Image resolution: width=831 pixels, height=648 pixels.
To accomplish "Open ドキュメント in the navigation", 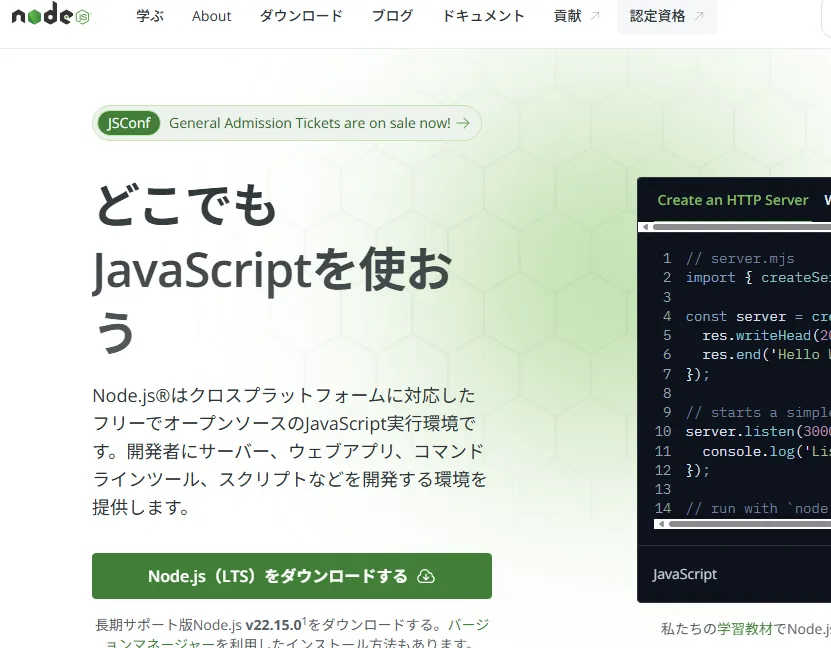I will (x=483, y=16).
